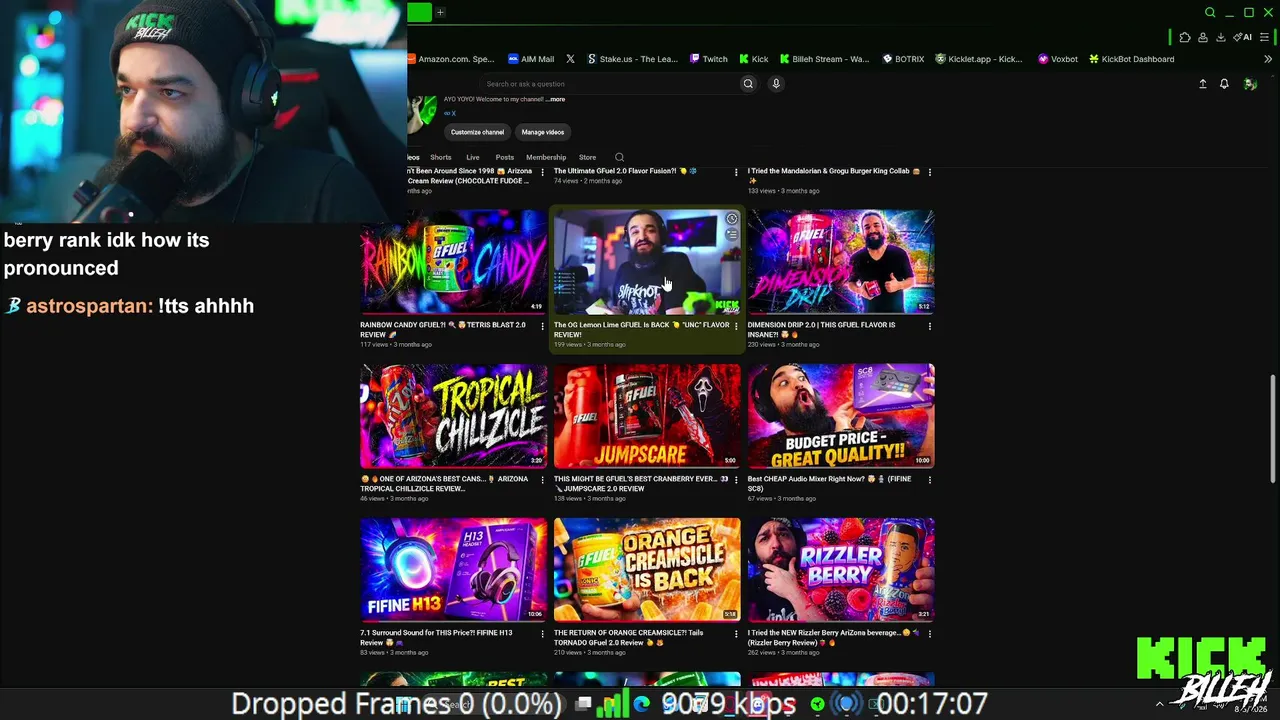This screenshot has width=1280, height=720.
Task: Open the Rainbow Candy GFuel video thumbnail
Action: tap(454, 262)
